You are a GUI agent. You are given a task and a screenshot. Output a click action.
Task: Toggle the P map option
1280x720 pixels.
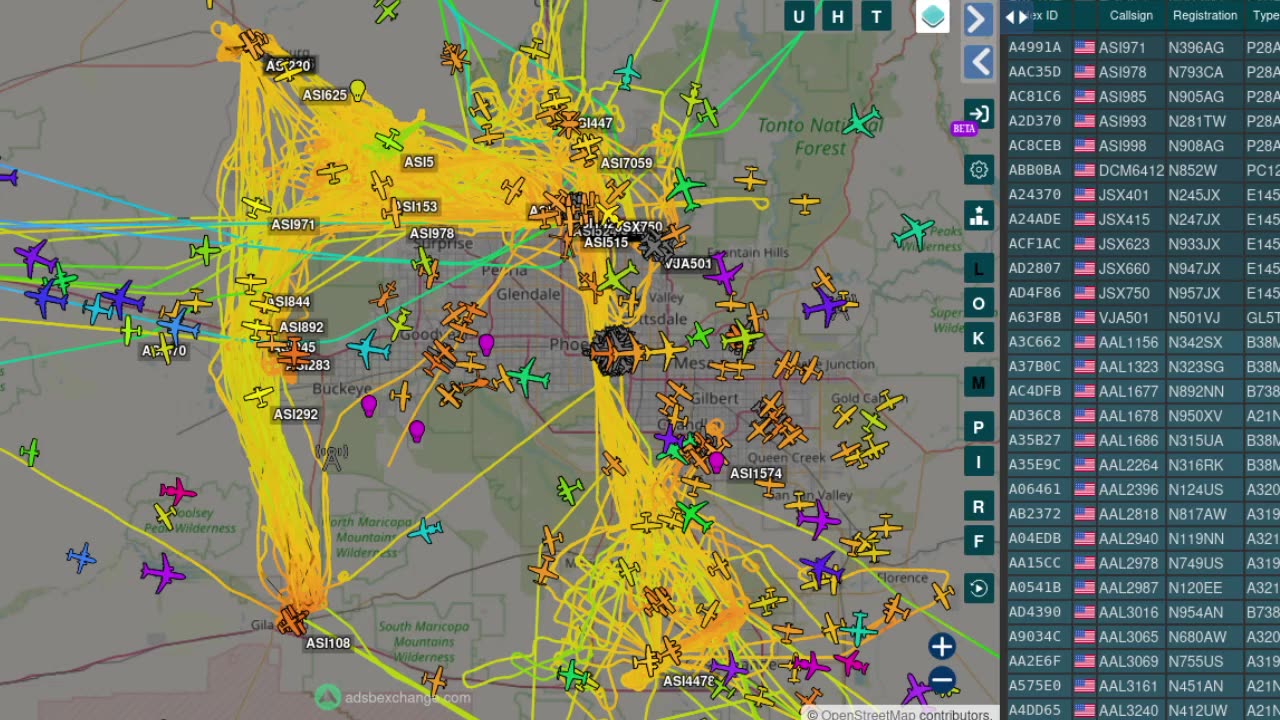978,427
